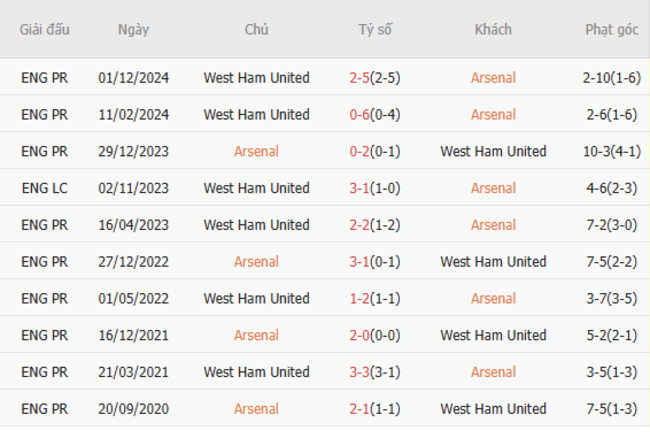Click the 2-1 score on 20/09/2020
Viewport: 650px width, 438px height.
point(360,409)
